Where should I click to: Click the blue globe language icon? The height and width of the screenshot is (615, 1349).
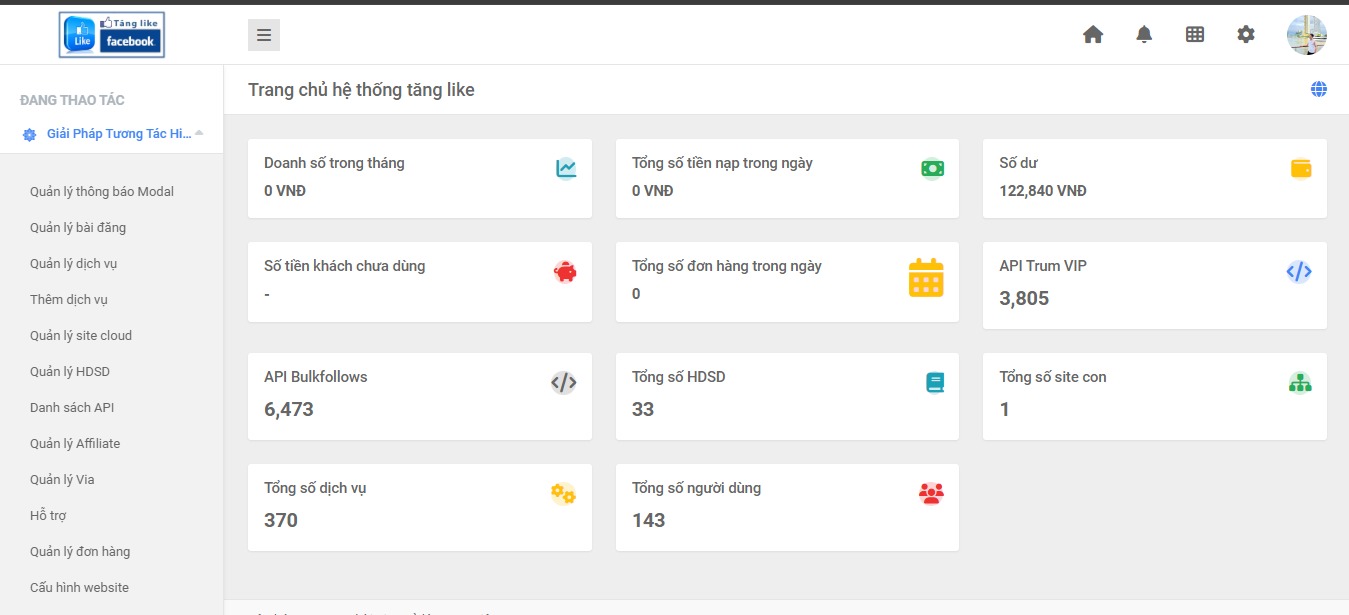[1319, 90]
